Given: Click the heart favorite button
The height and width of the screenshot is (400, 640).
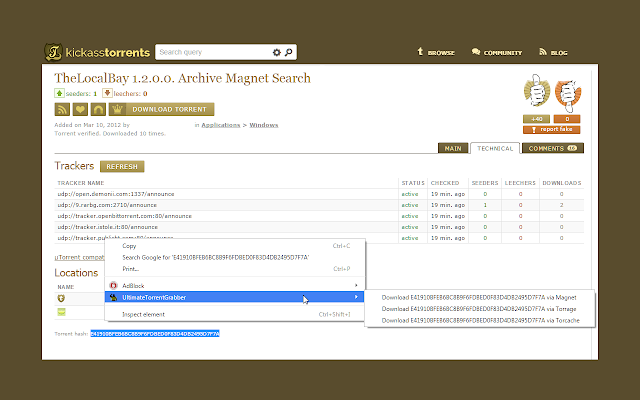Looking at the screenshot, I should 80,109.
